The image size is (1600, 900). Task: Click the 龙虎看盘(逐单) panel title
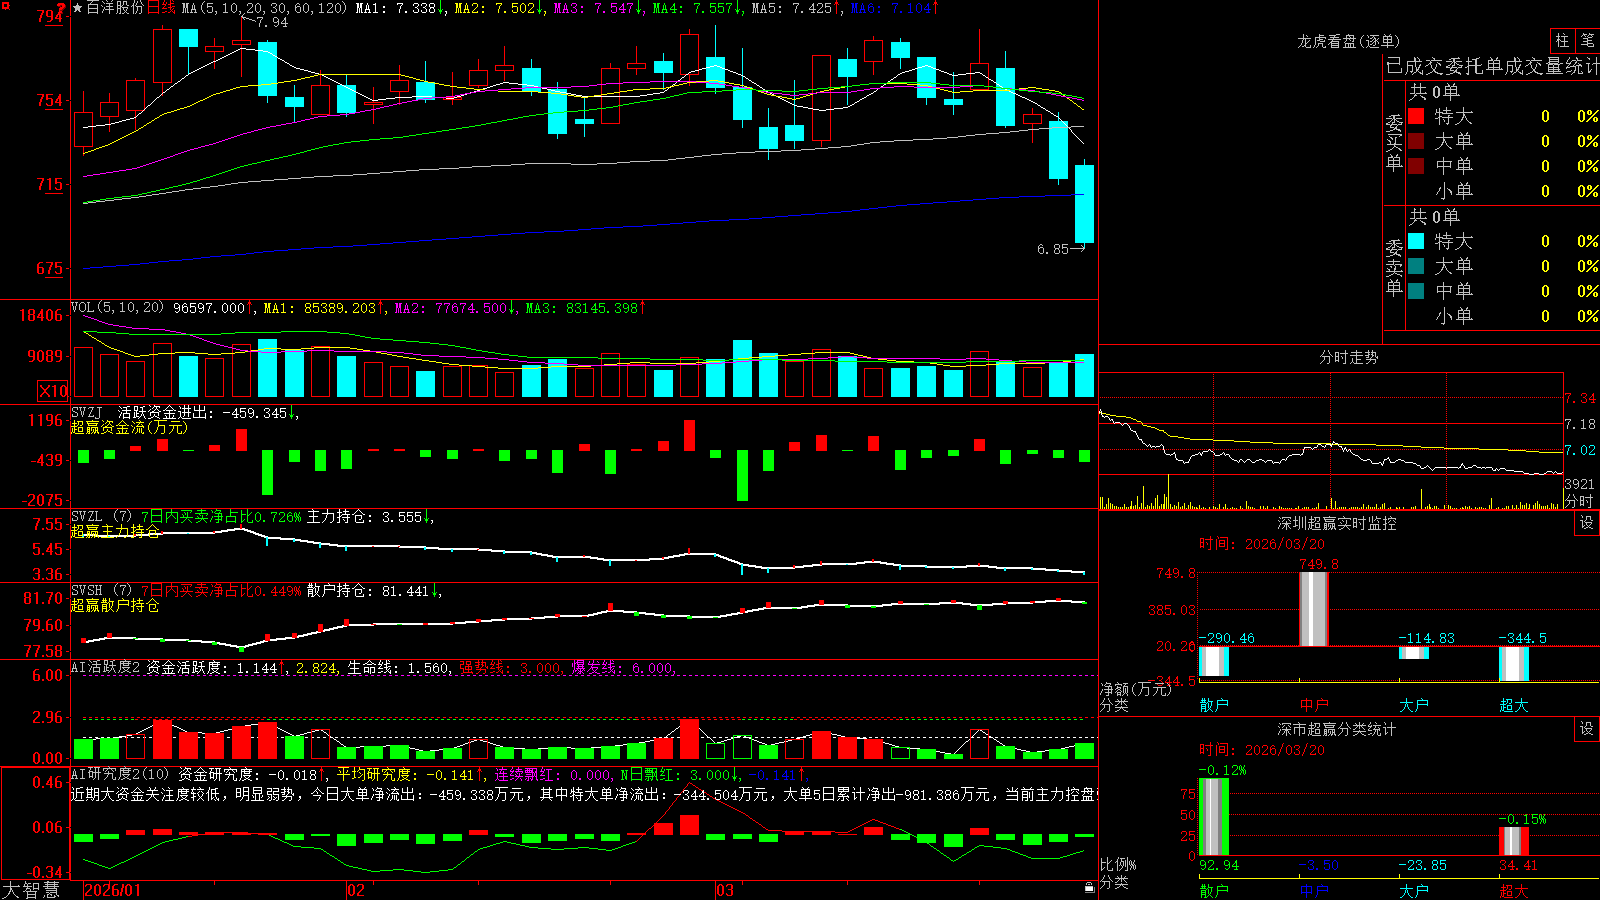(1348, 41)
